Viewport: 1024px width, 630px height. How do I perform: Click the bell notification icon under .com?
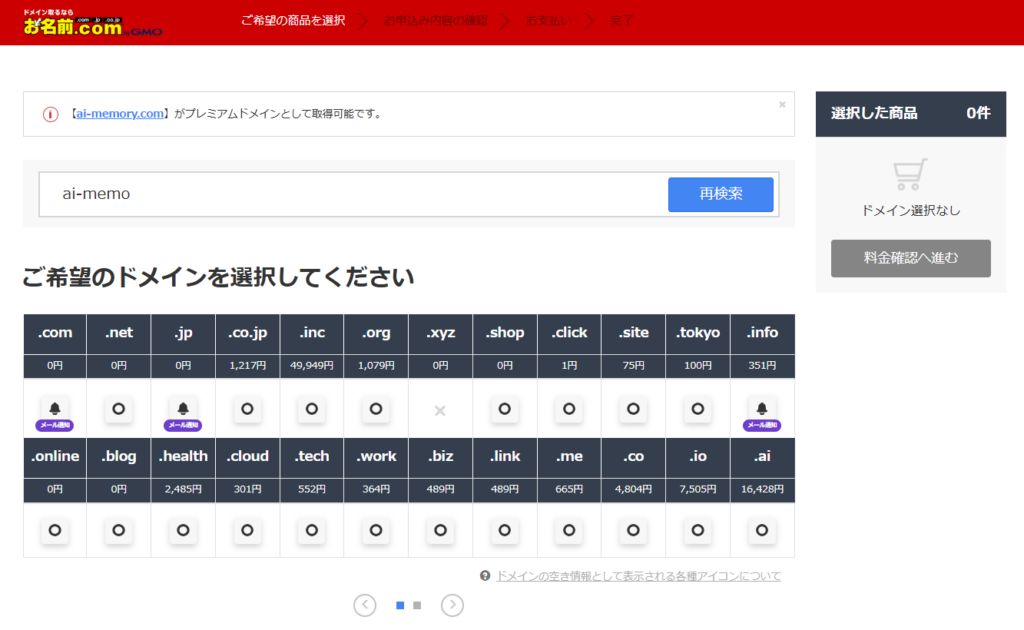(54, 408)
